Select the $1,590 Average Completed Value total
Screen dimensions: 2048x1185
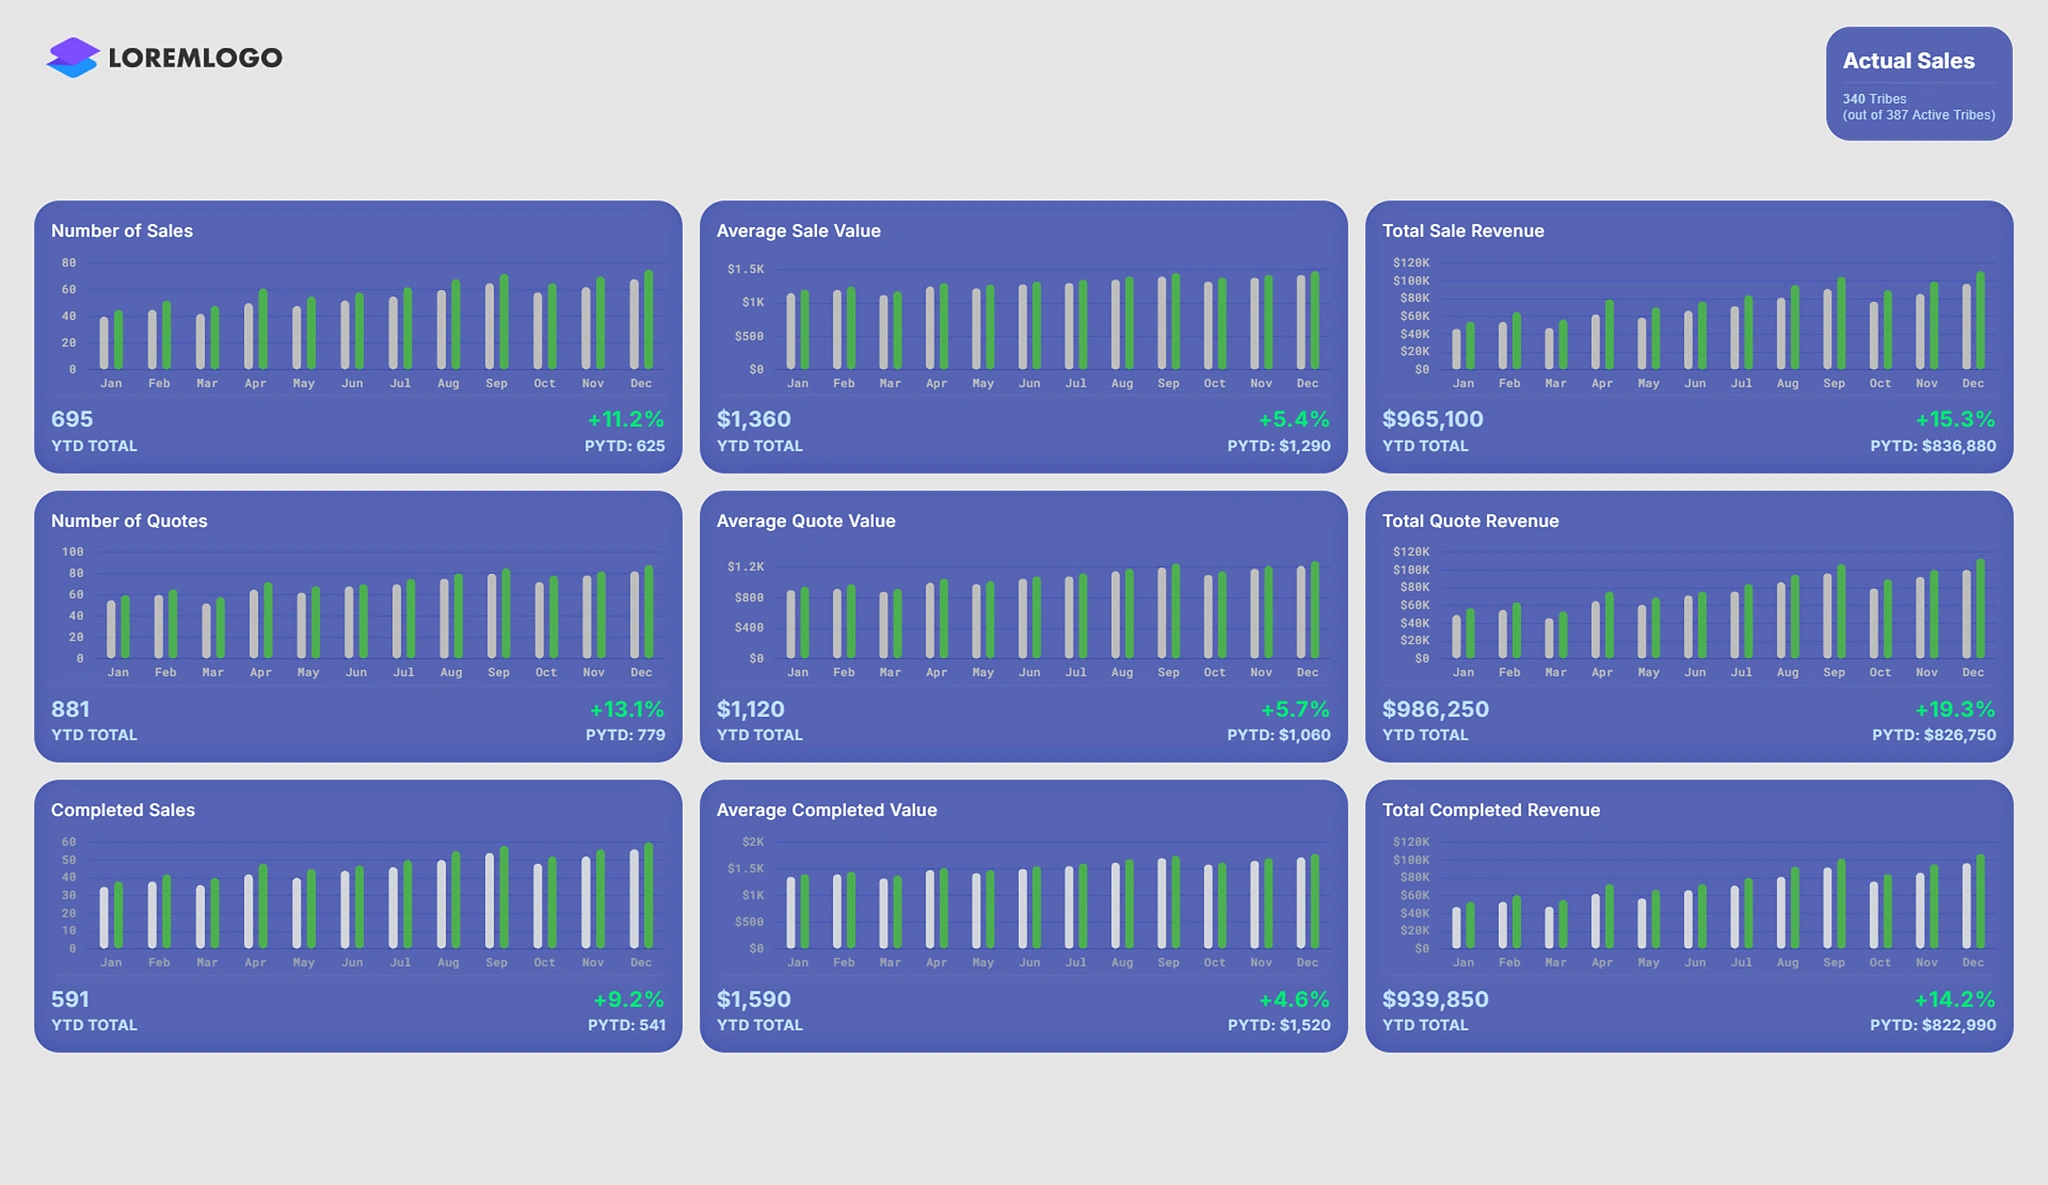[753, 999]
